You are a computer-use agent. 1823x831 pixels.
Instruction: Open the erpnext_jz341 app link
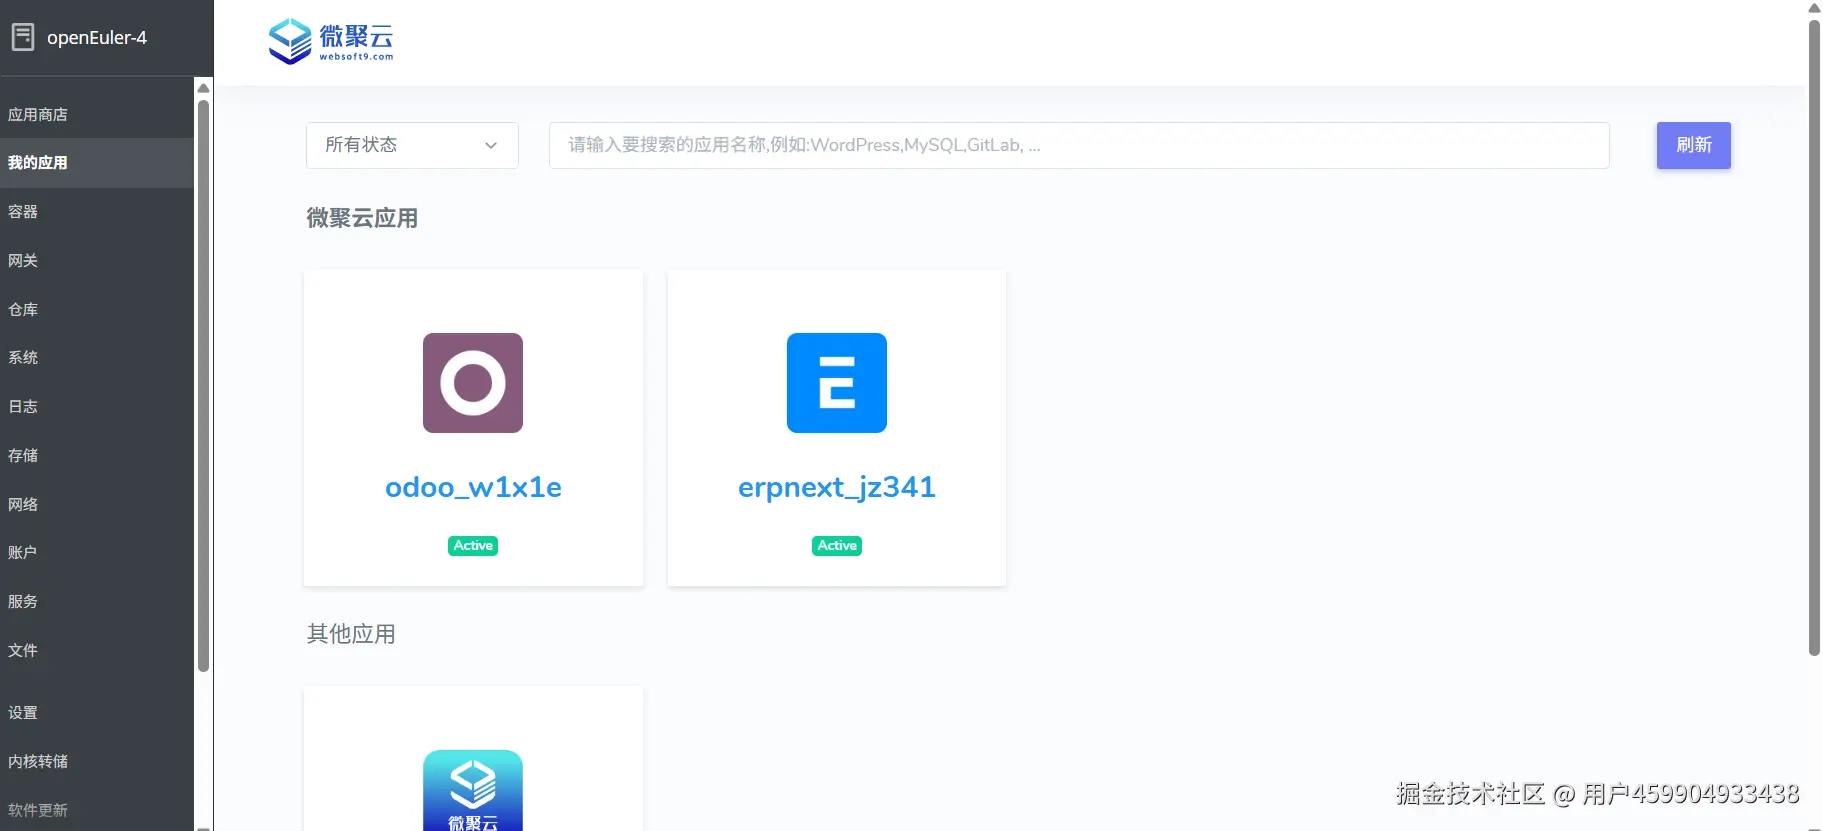tap(837, 487)
